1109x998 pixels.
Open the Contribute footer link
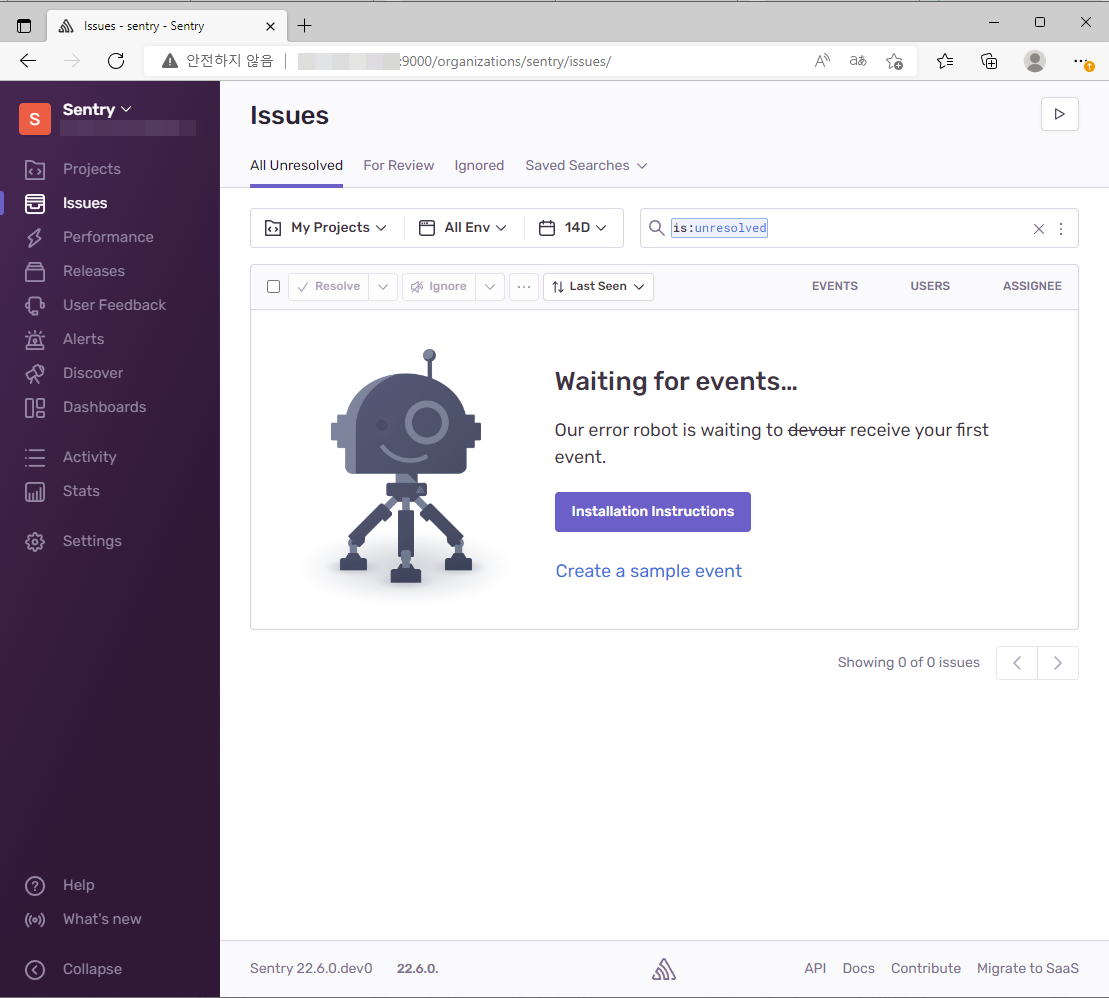925,968
